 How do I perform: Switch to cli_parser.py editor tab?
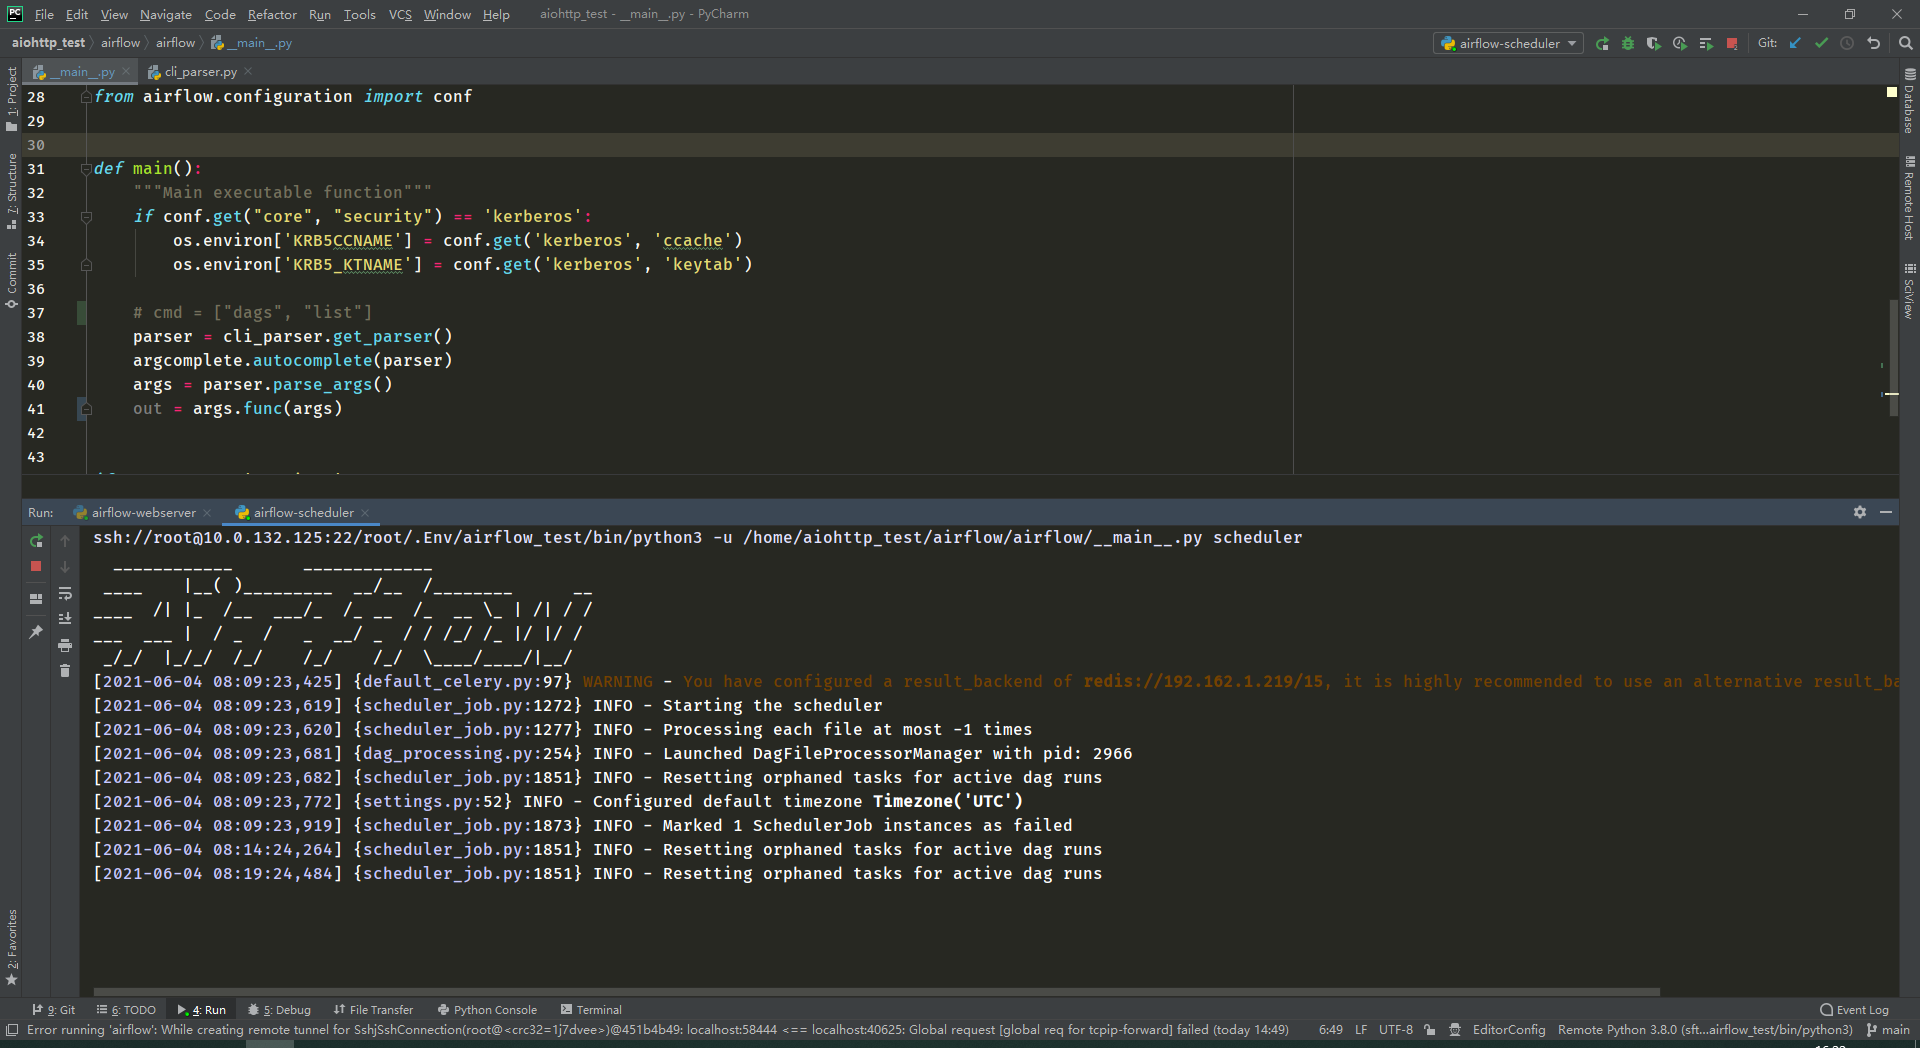tap(200, 72)
